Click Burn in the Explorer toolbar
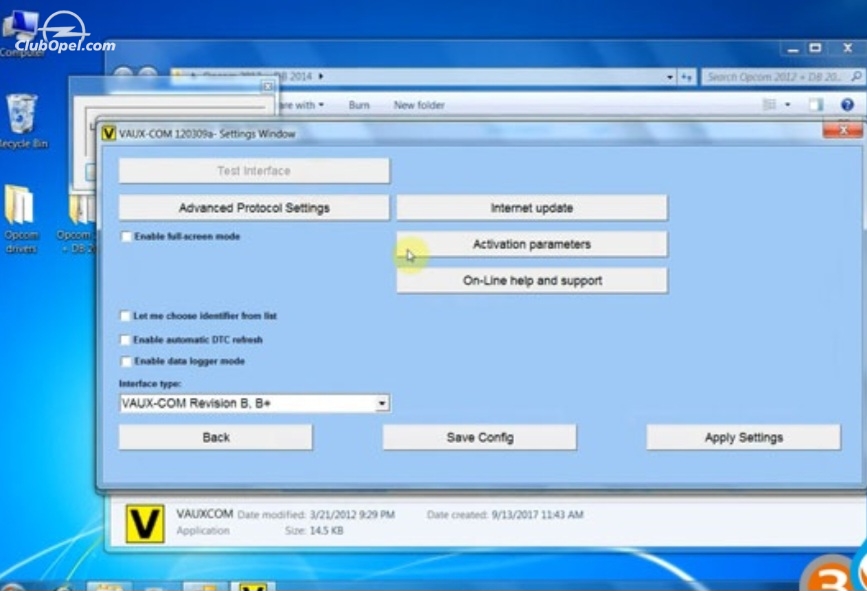Image resolution: width=867 pixels, height=591 pixels. 359,105
